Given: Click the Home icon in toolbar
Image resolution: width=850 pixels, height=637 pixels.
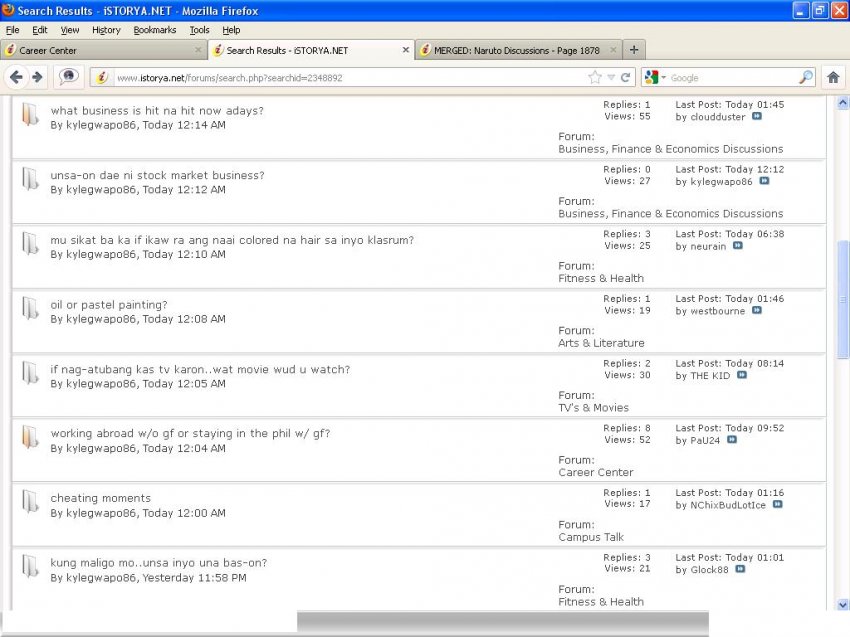Looking at the screenshot, I should [x=833, y=77].
